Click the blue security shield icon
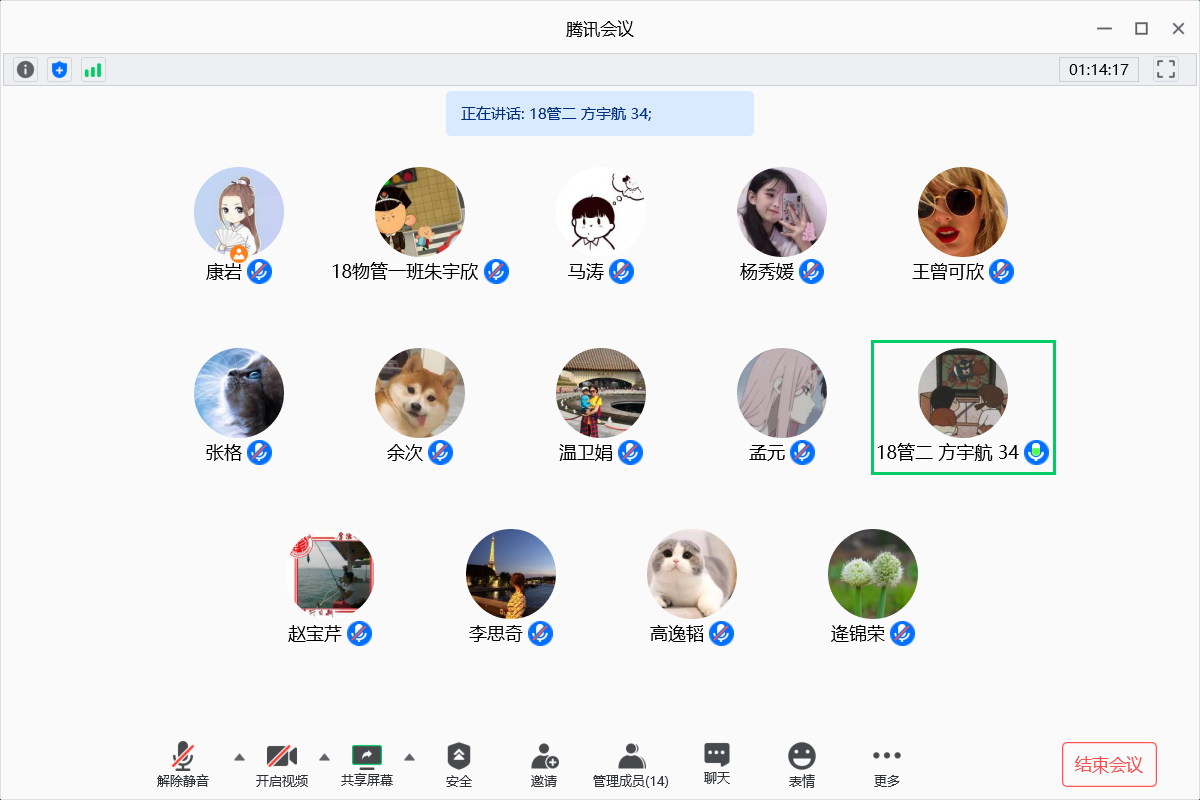Viewport: 1200px width, 800px height. pos(60,70)
